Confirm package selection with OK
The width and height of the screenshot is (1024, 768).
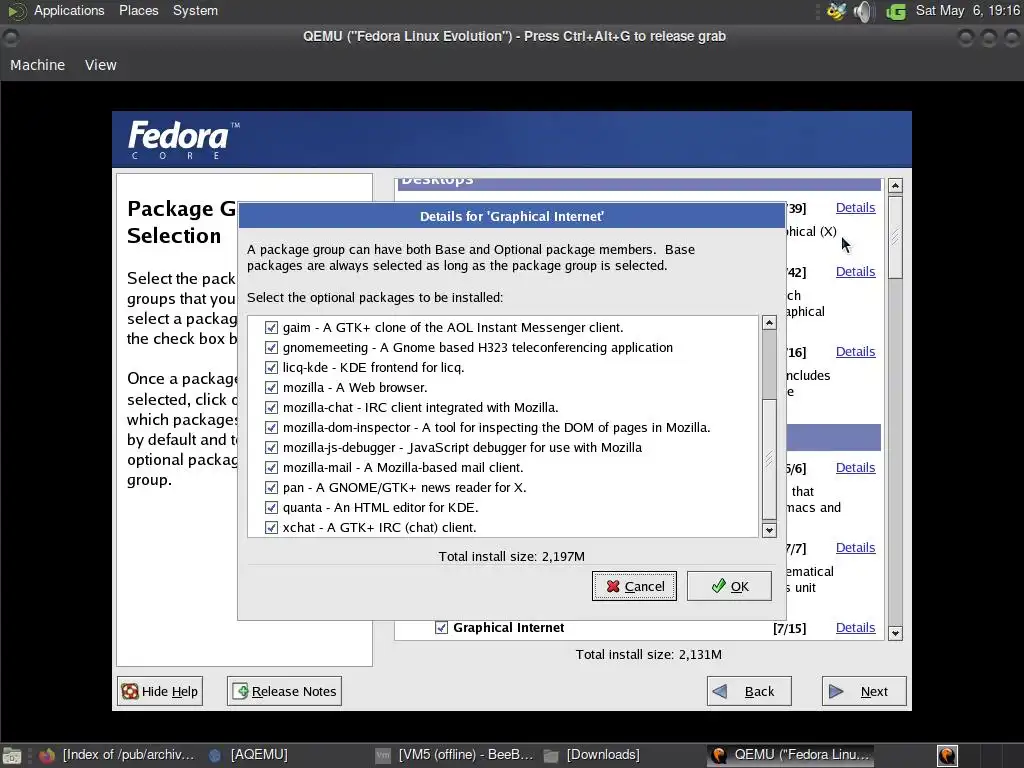click(x=729, y=586)
